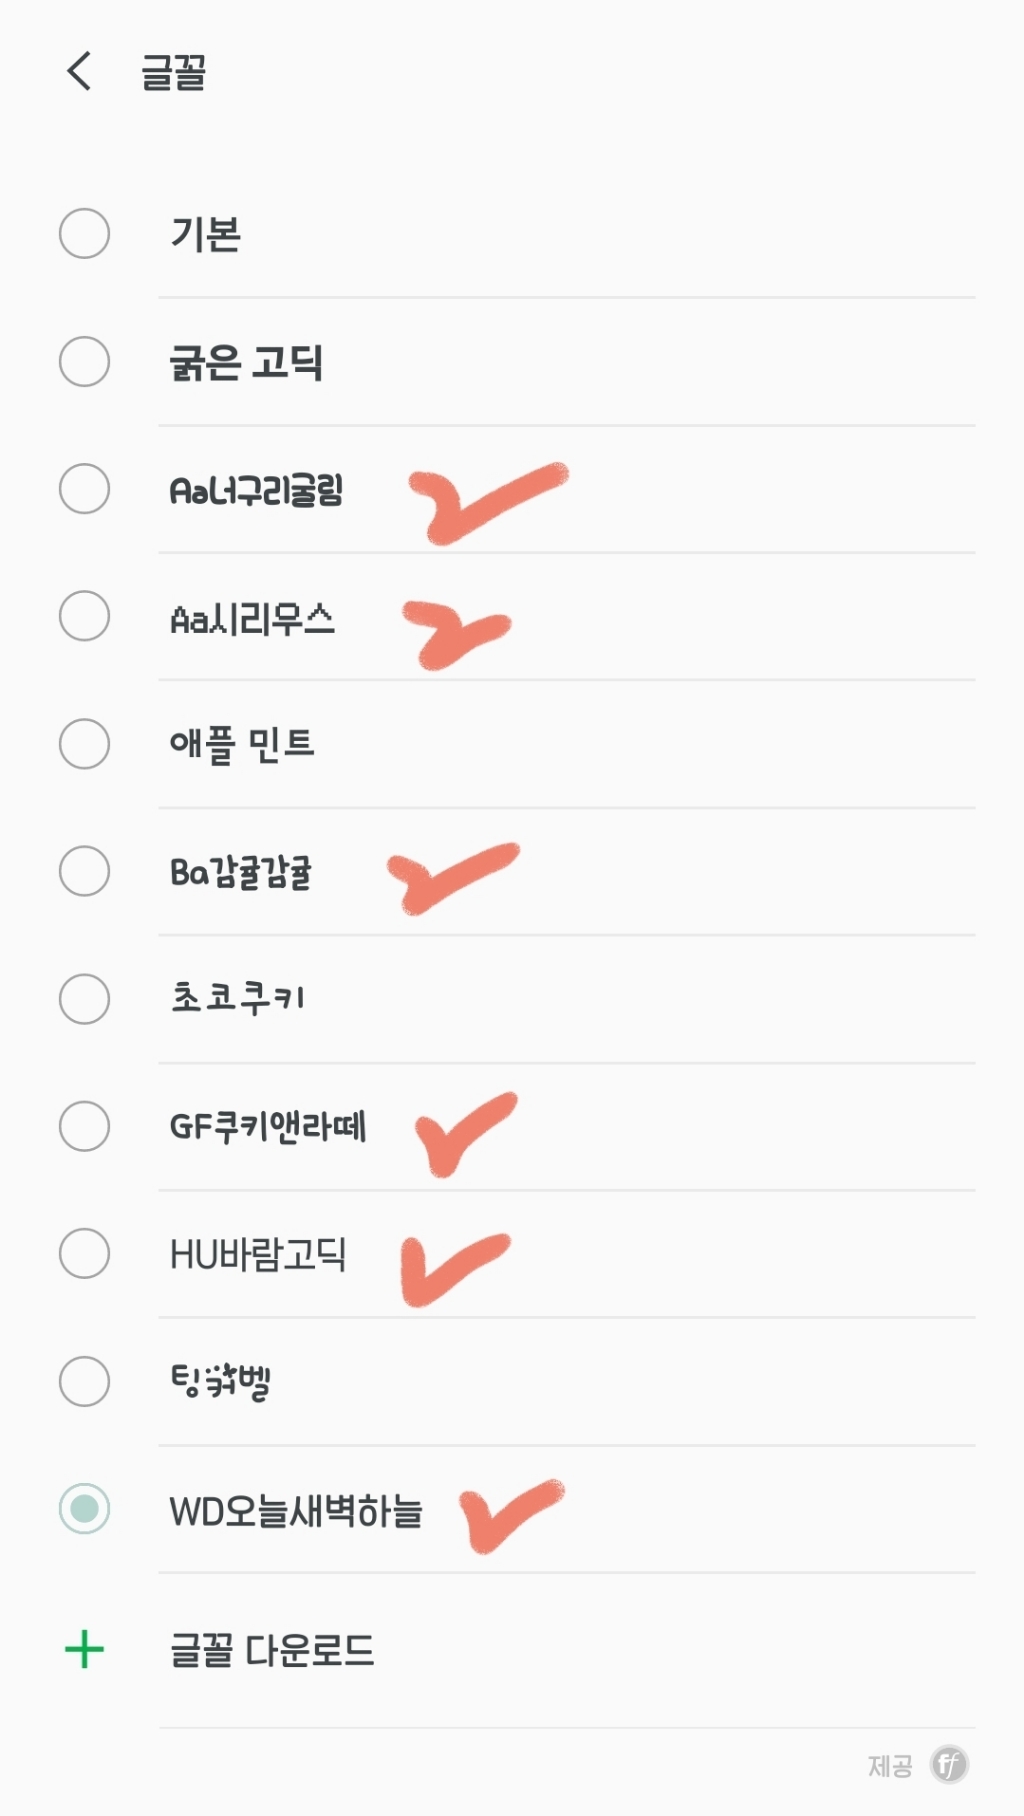Tap the FlipFont provider logo

948,1765
